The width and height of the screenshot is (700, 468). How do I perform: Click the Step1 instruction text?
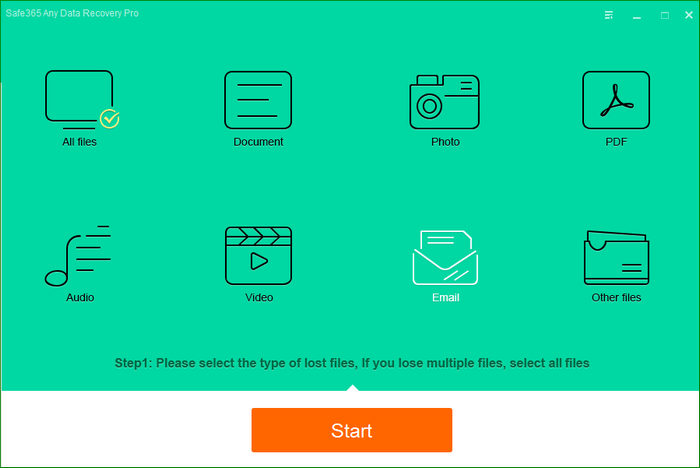pos(354,362)
